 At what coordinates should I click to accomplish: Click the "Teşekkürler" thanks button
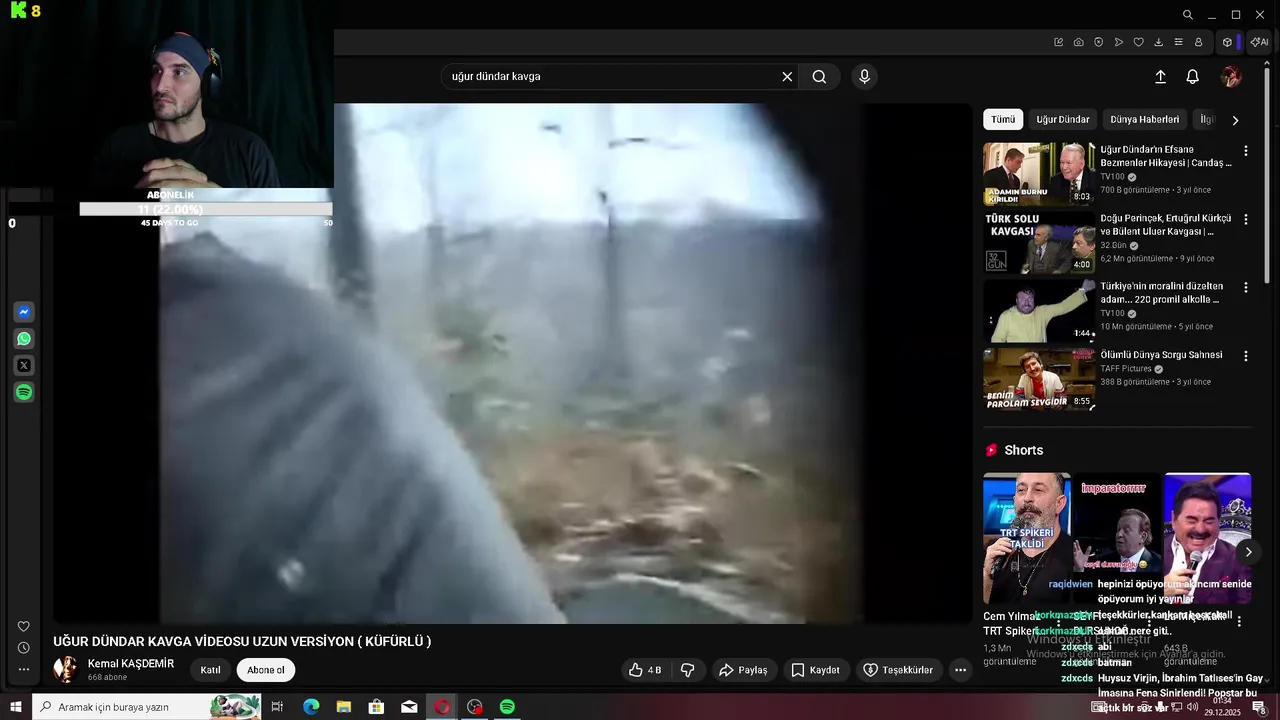898,670
